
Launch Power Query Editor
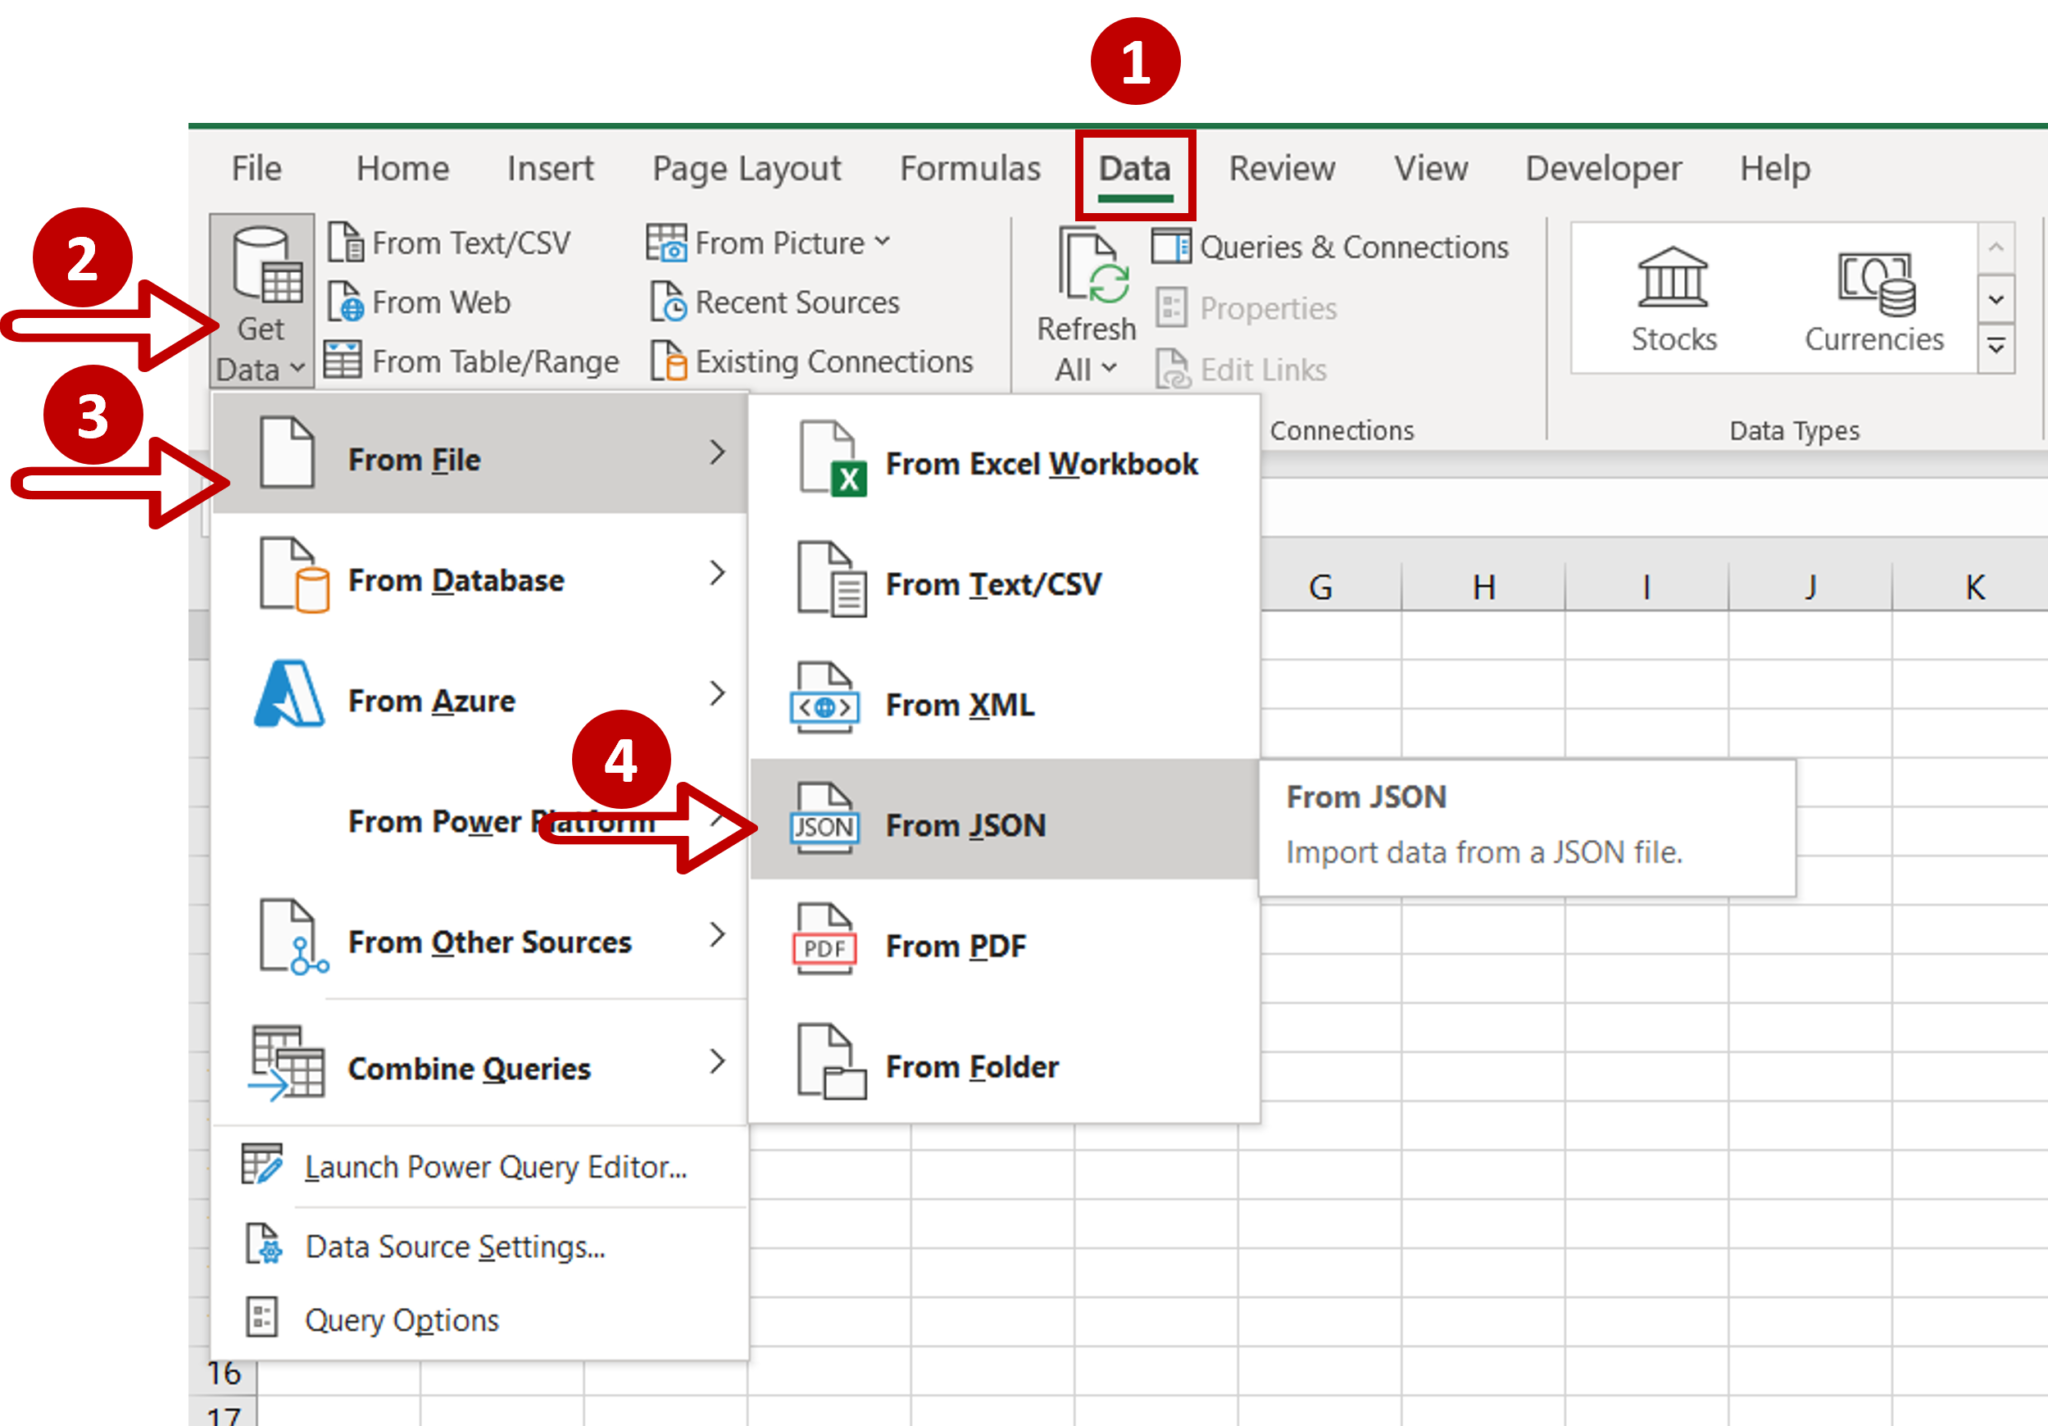pyautogui.click(x=495, y=1167)
